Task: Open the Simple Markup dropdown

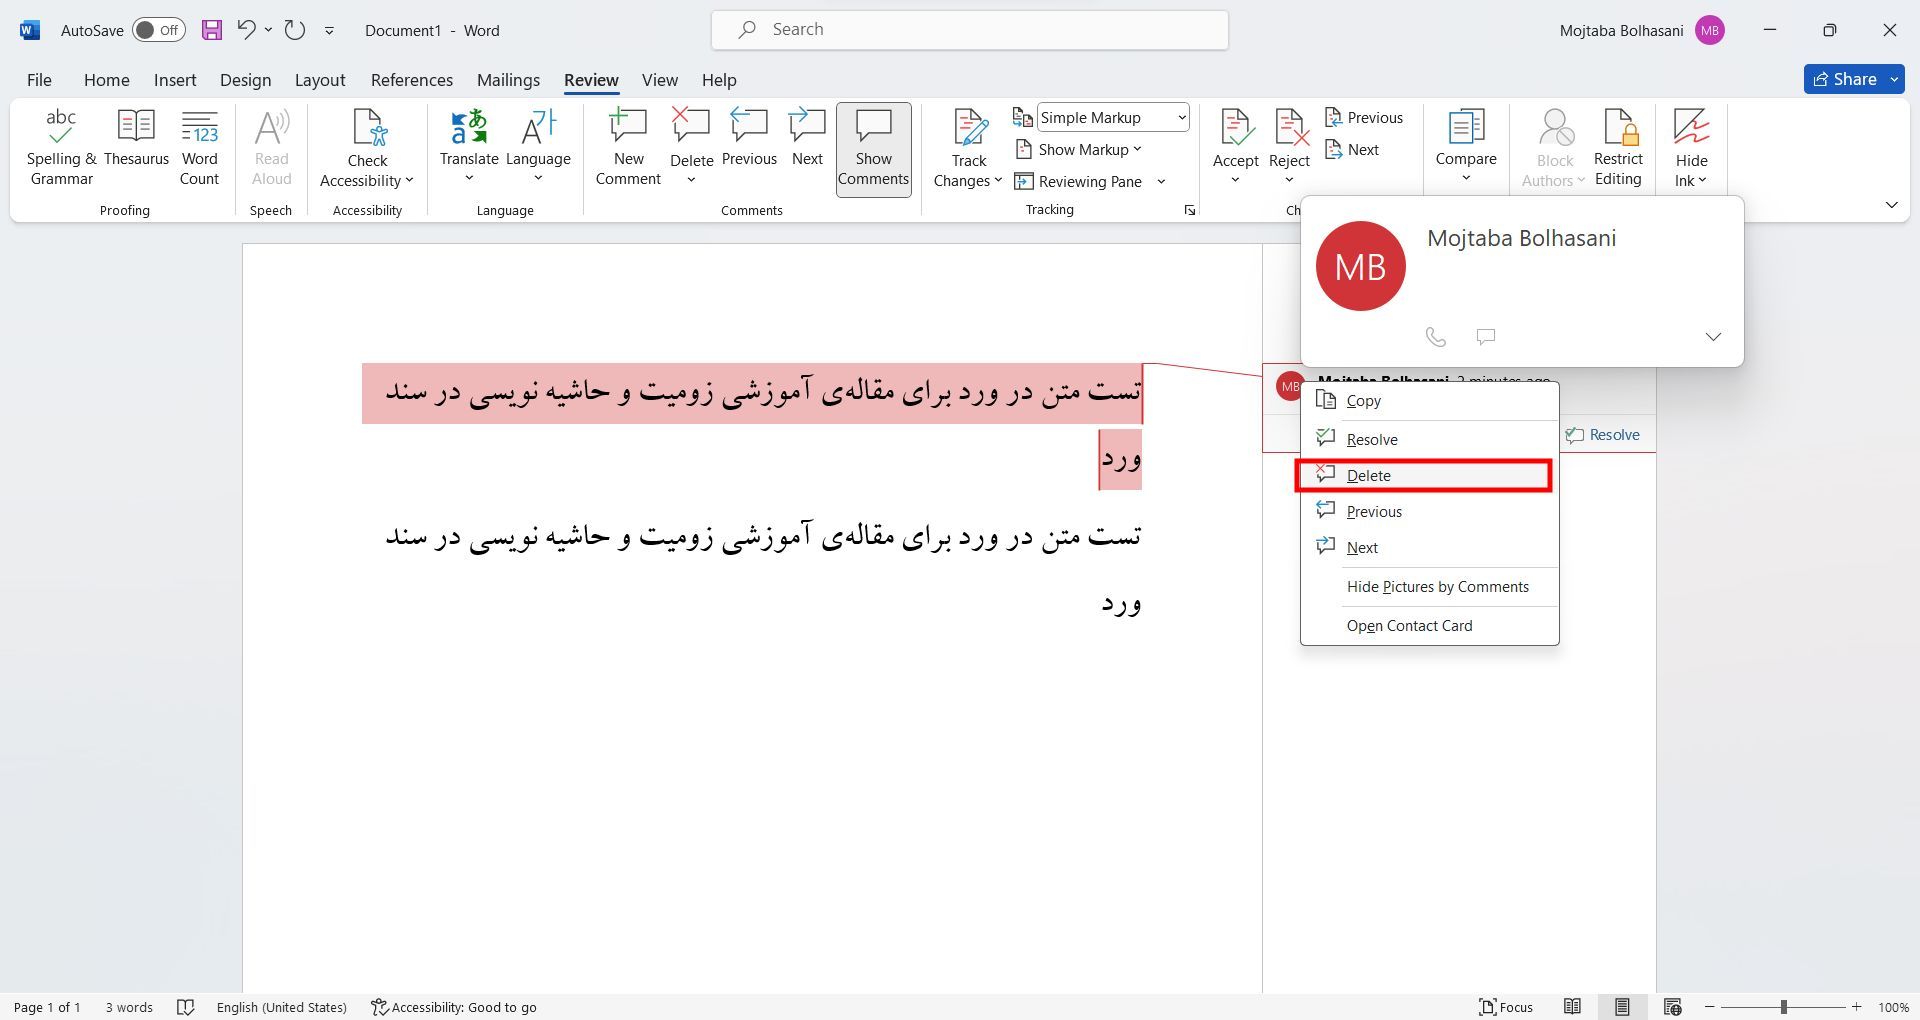Action: click(1113, 118)
